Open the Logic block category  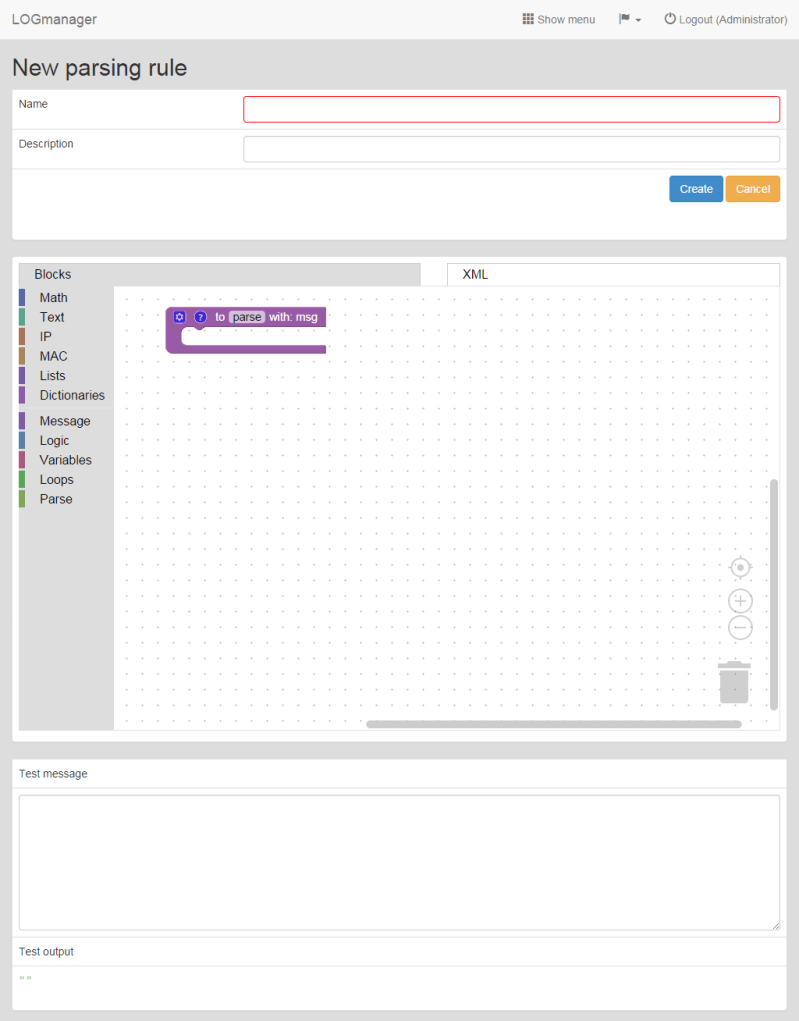(66, 441)
